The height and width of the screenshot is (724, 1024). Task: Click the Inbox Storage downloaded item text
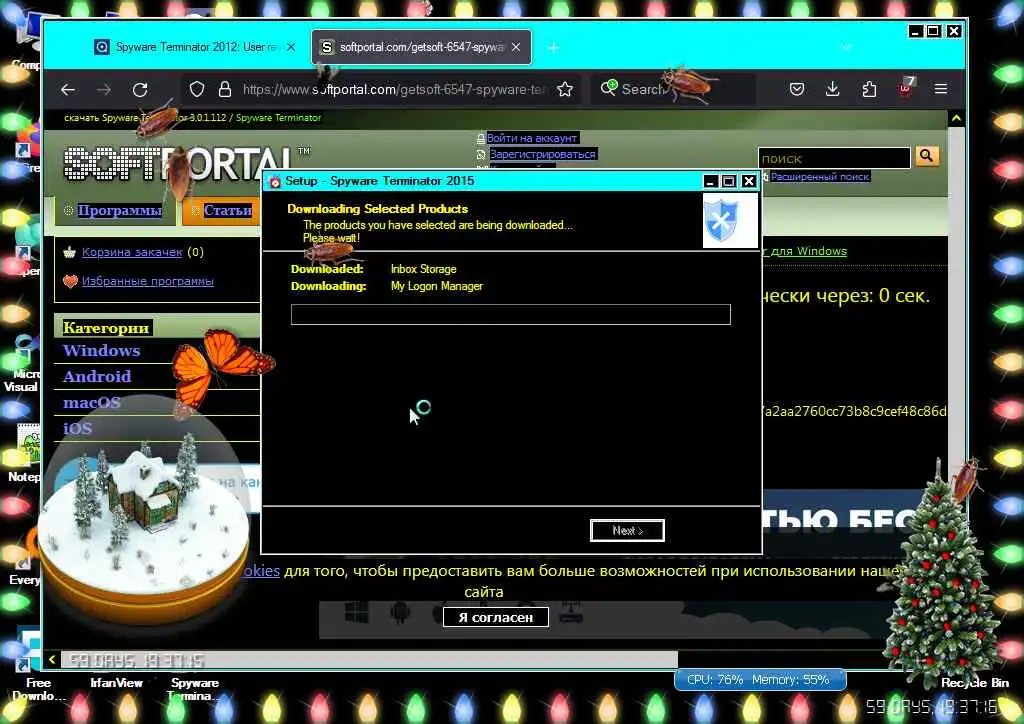click(x=423, y=269)
